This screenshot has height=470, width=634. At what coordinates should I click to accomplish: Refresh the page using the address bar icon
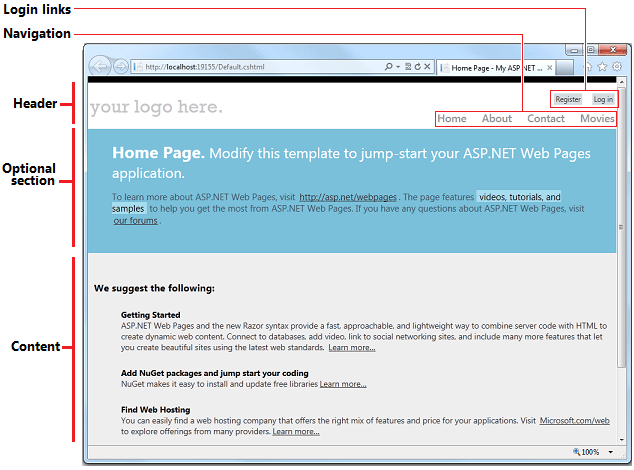click(416, 67)
